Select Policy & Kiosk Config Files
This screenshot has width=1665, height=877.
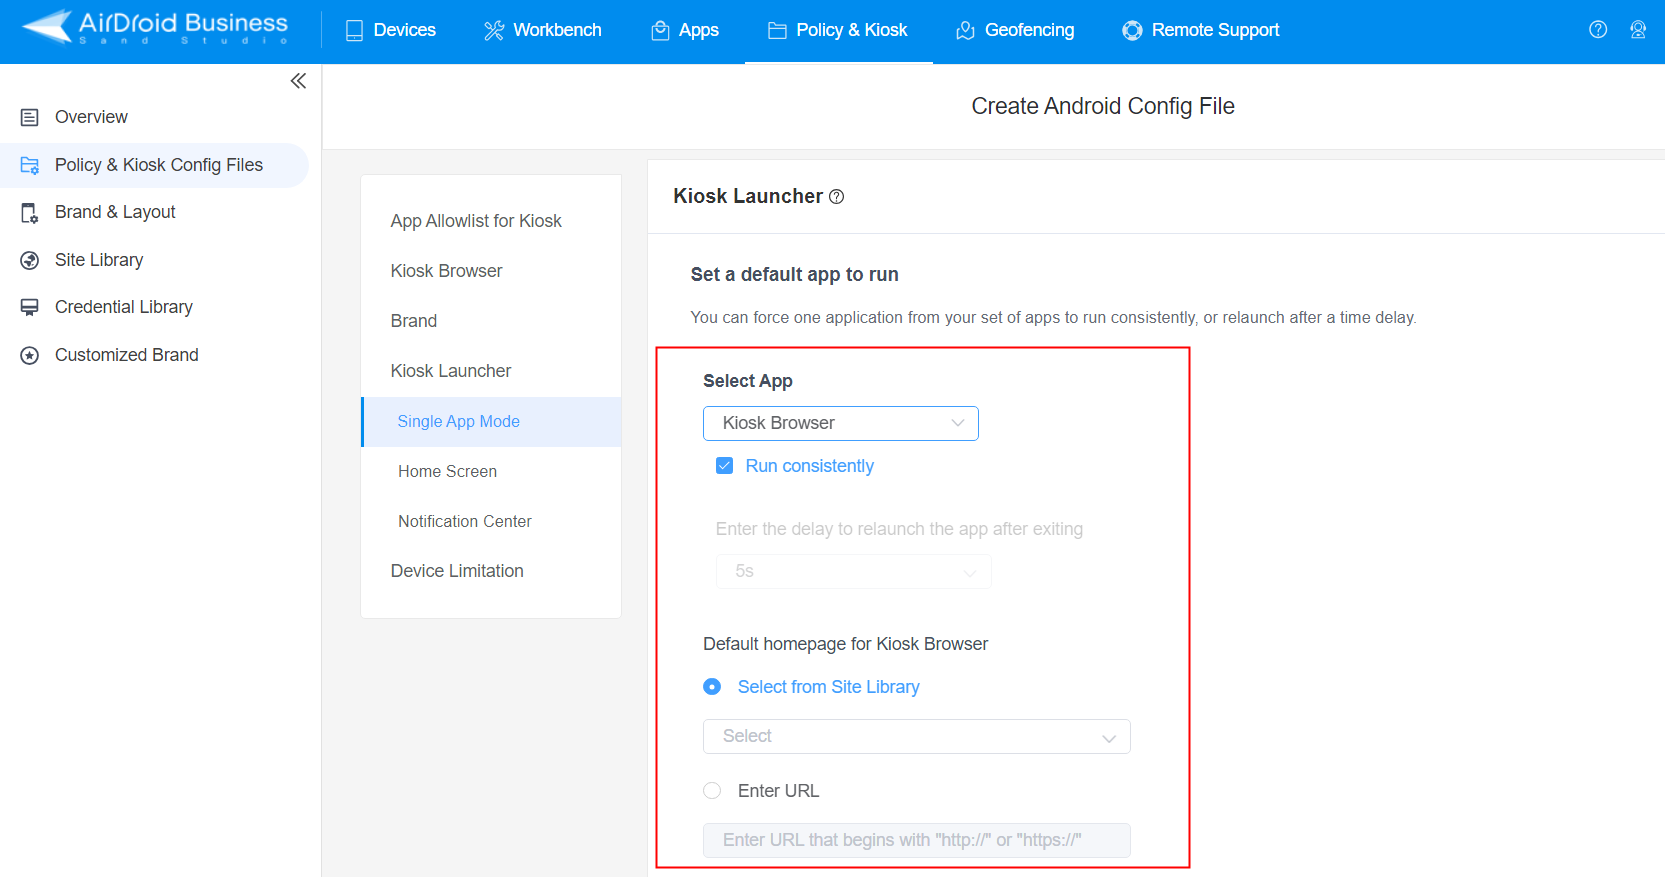click(x=155, y=165)
